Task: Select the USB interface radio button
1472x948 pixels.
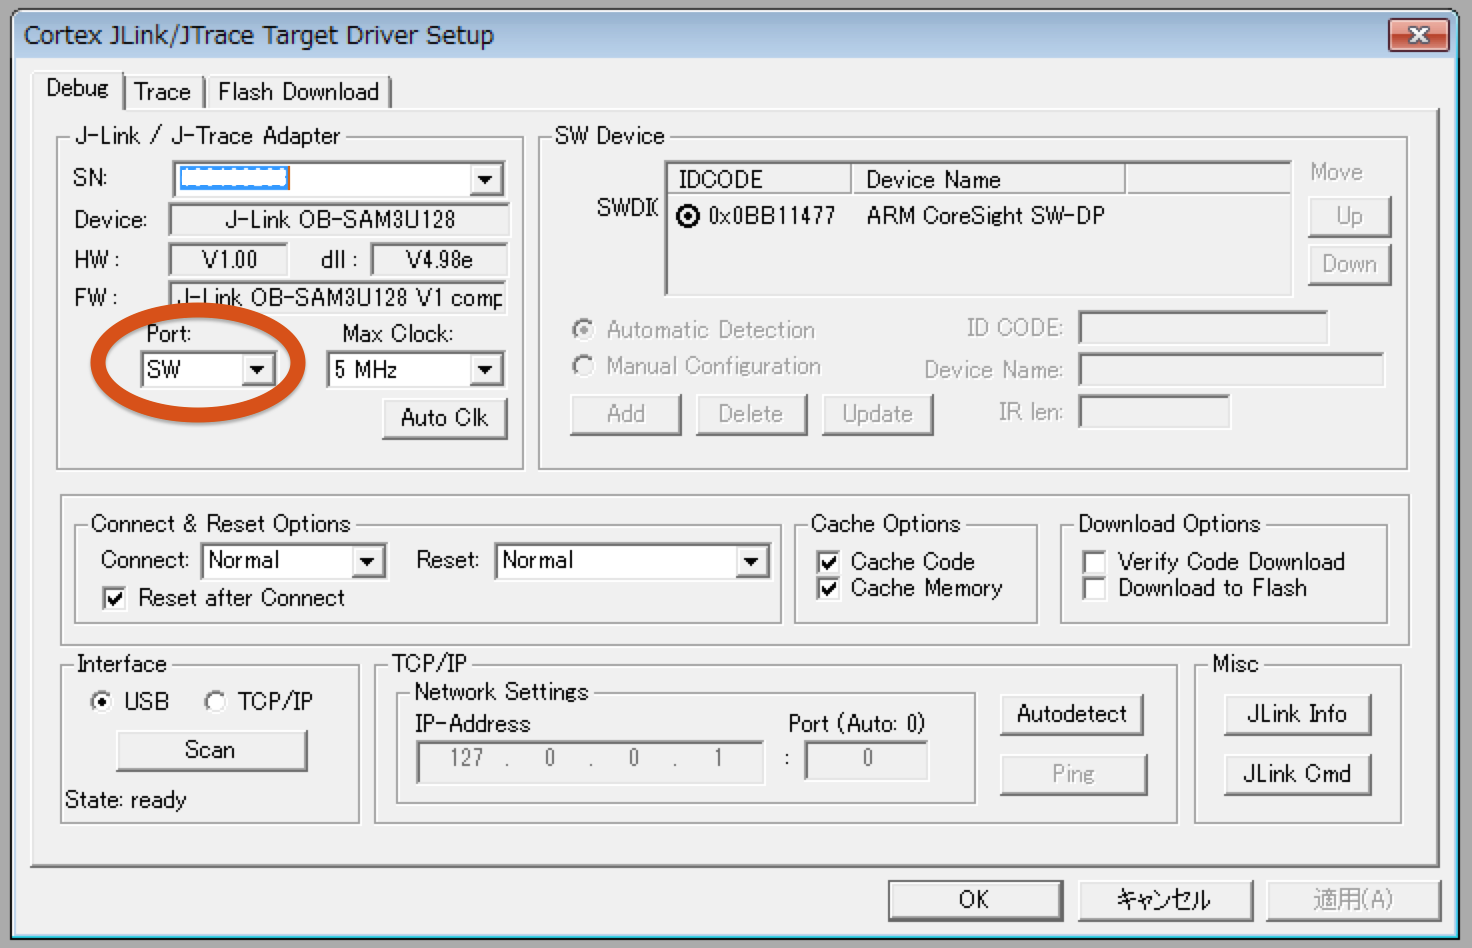Action: 101,702
